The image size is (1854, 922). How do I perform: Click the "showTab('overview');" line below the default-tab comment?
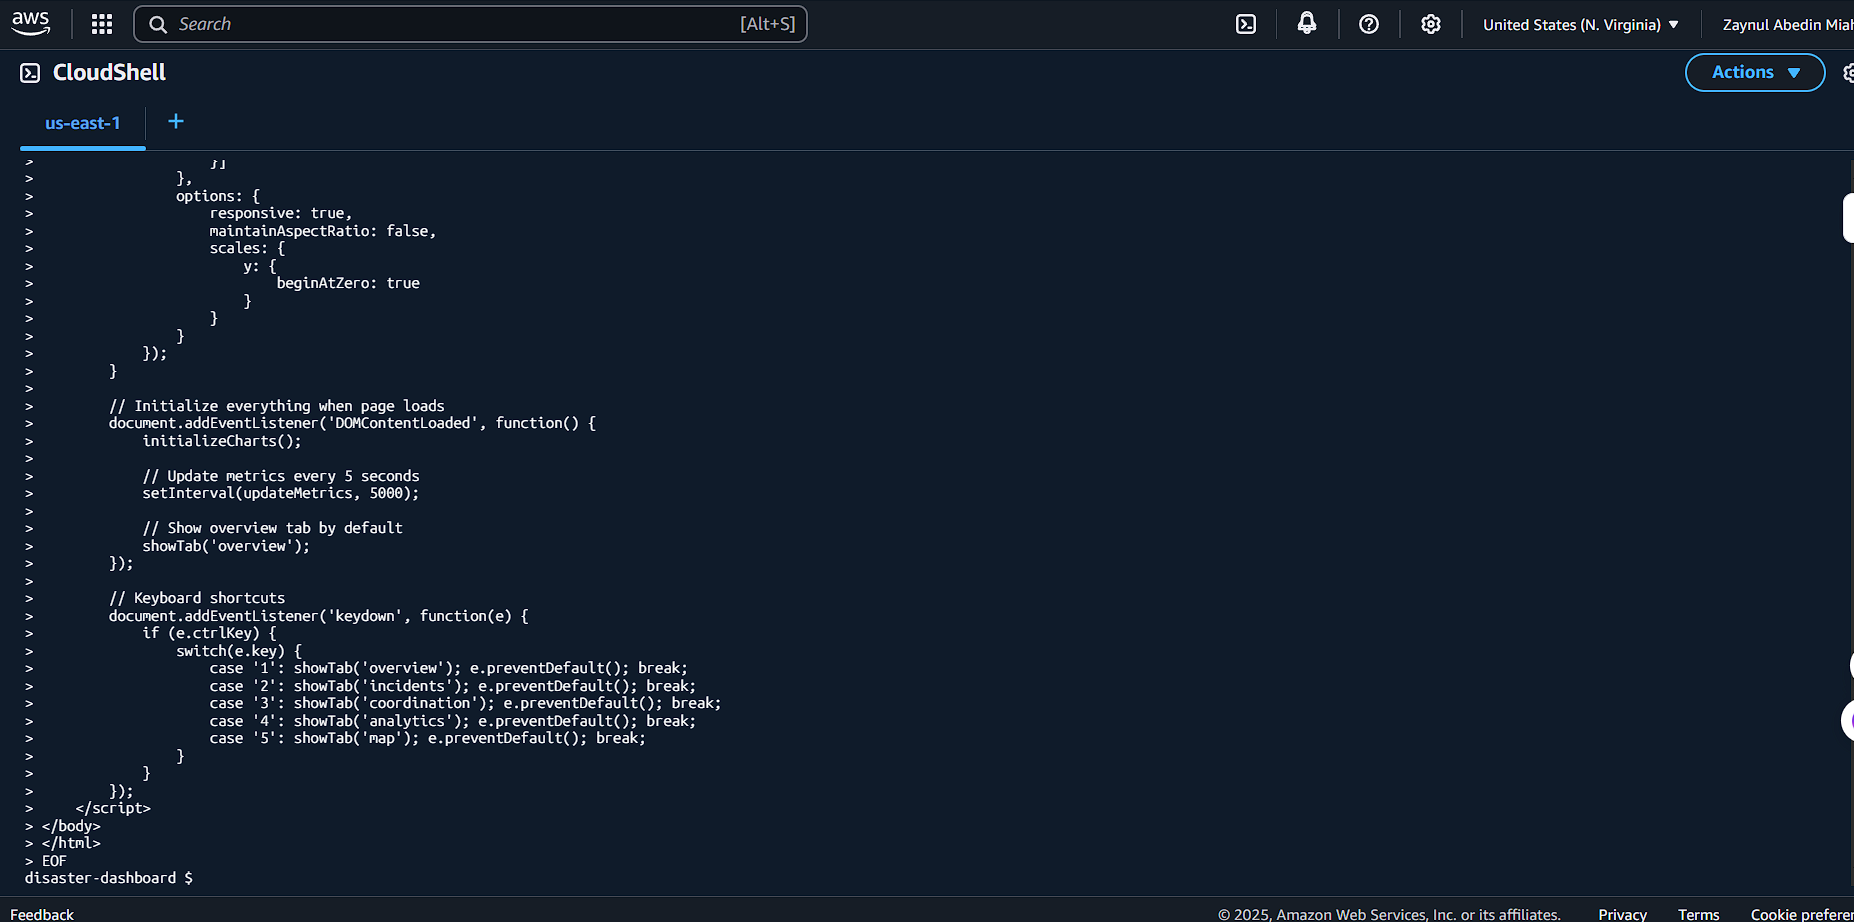pos(226,546)
